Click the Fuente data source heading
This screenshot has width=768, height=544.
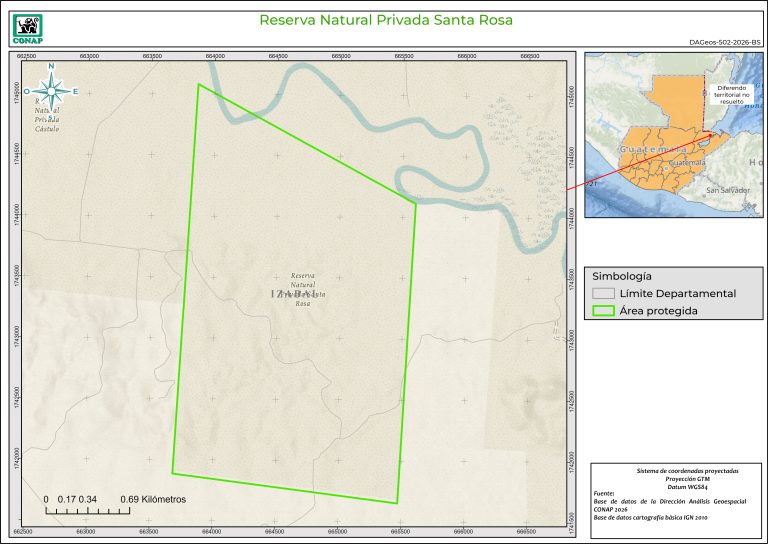604,493
